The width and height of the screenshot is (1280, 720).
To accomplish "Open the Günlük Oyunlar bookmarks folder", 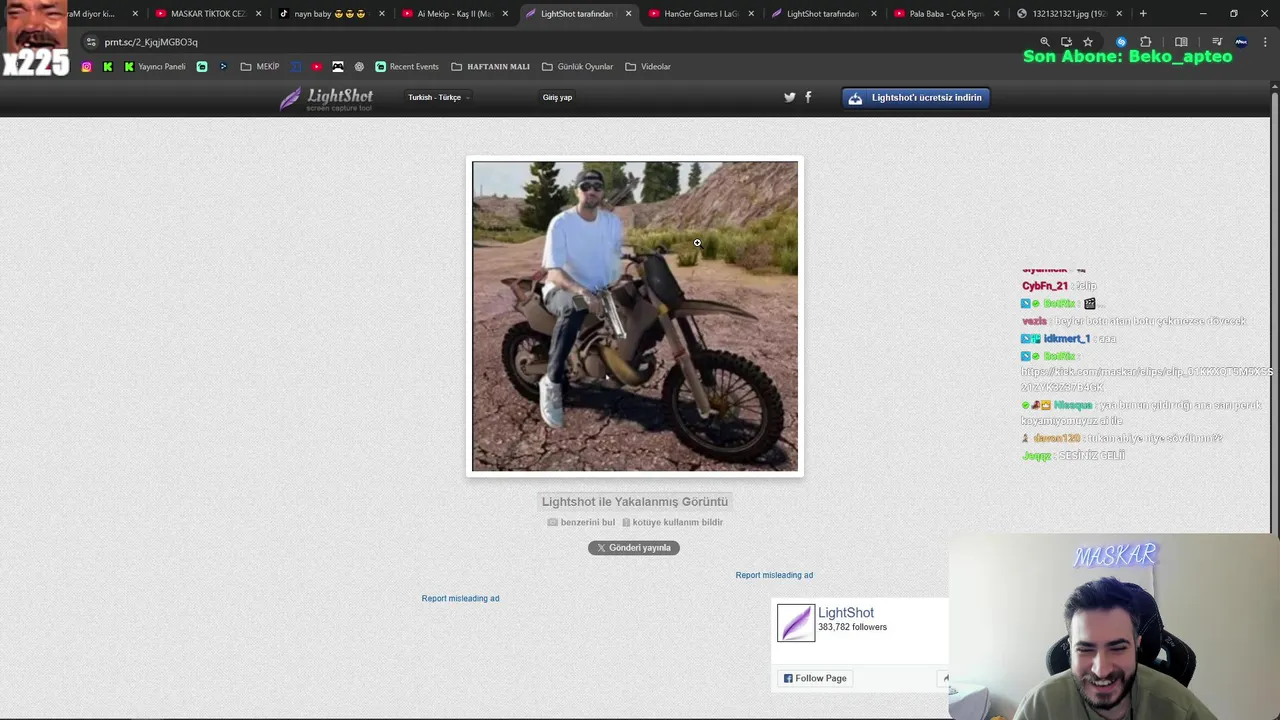I will click(x=577, y=67).
